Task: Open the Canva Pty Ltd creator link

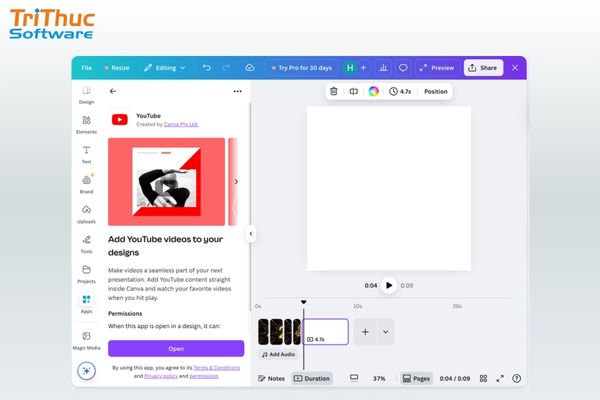Action: [181, 124]
